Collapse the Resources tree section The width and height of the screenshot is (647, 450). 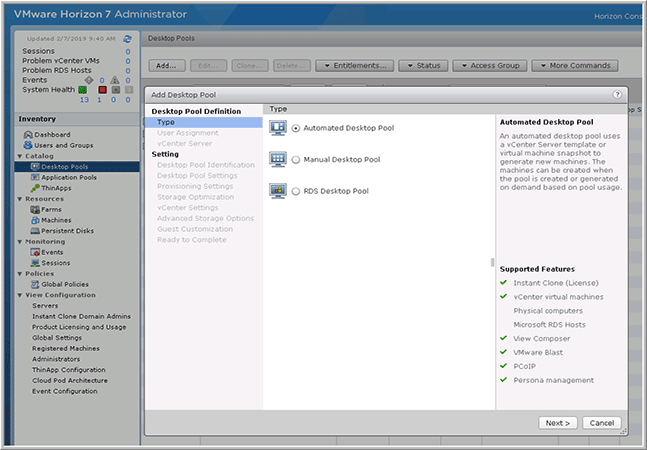[20, 199]
